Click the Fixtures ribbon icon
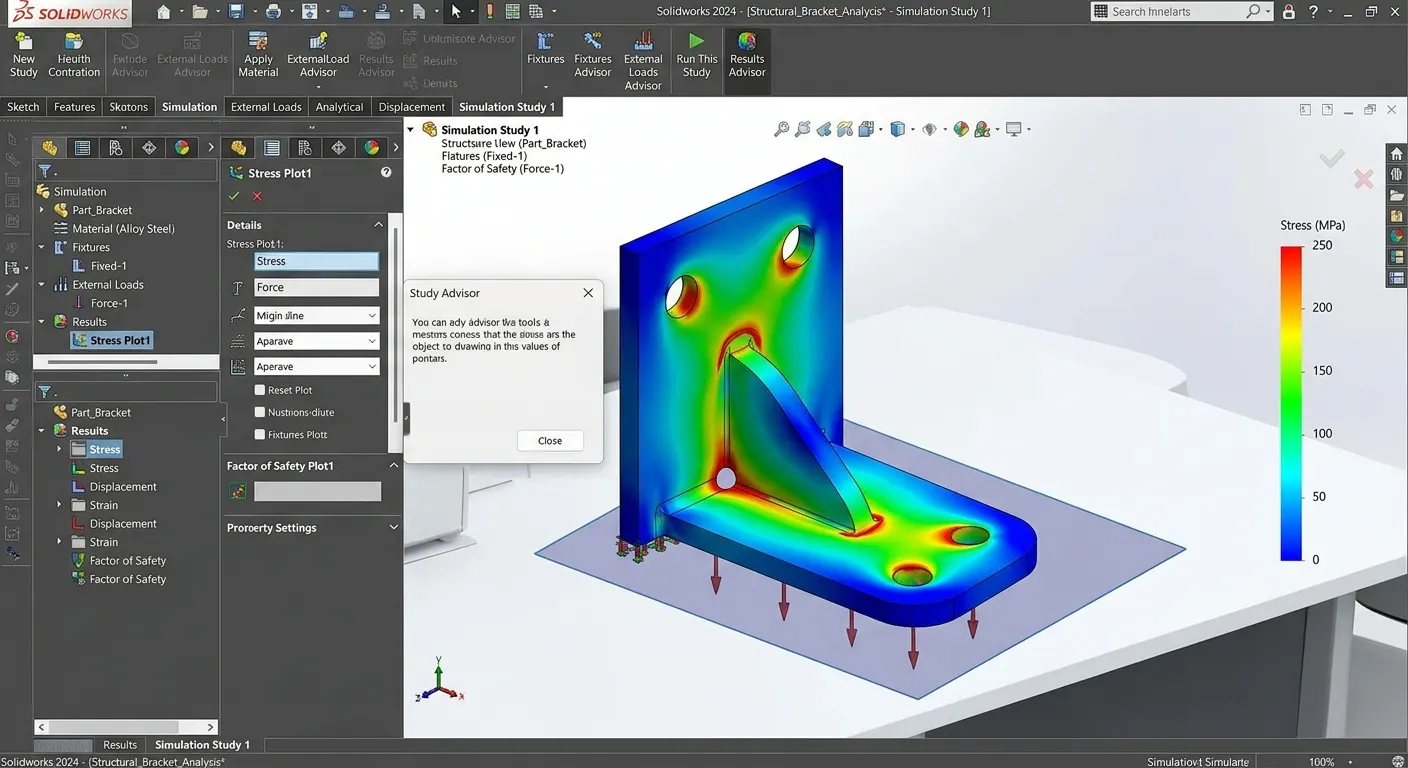Screen dimensions: 1408x768 [545, 41]
